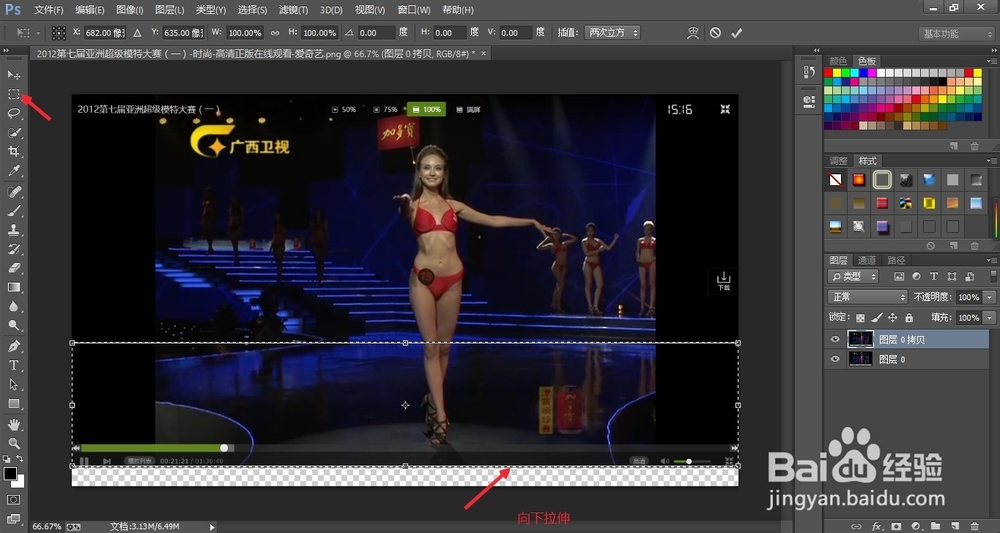Pick the first red swatch in 色板
This screenshot has width=1000, height=533.
click(x=828, y=73)
